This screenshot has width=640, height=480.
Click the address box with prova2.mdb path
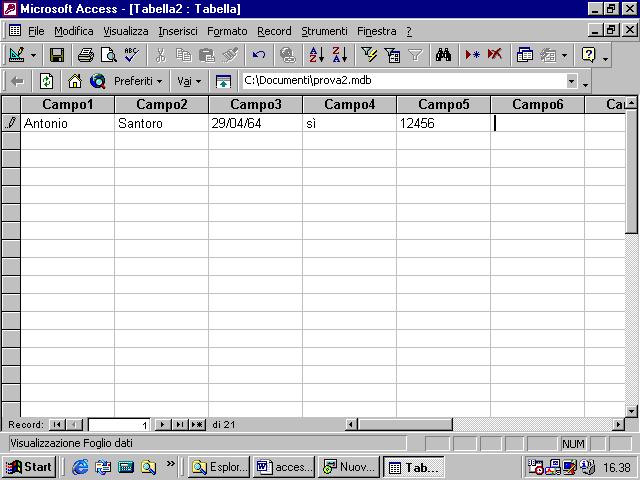point(404,80)
